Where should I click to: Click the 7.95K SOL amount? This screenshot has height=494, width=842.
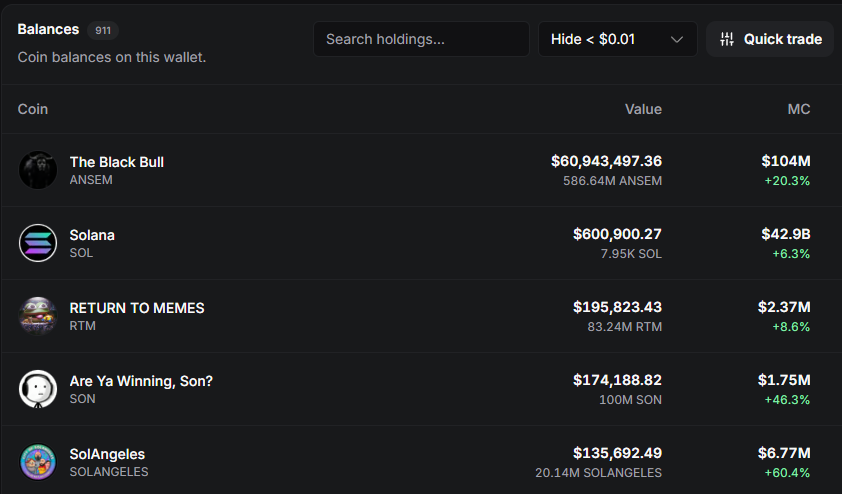[631, 254]
